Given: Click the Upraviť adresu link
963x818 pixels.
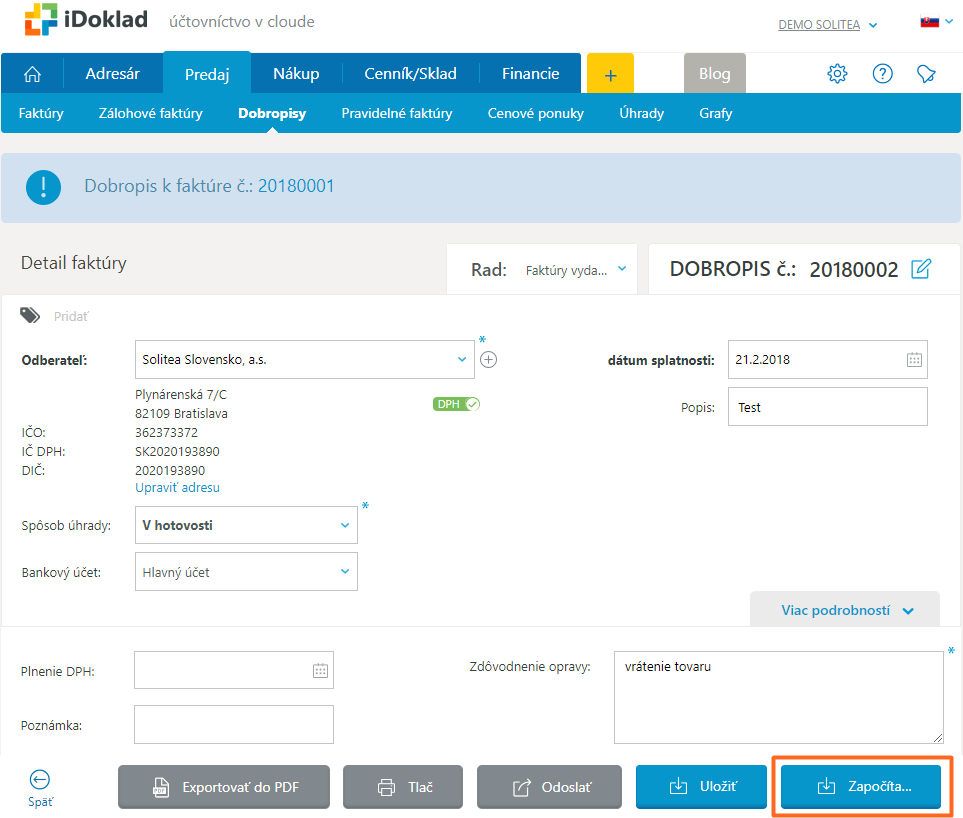Looking at the screenshot, I should pos(177,488).
